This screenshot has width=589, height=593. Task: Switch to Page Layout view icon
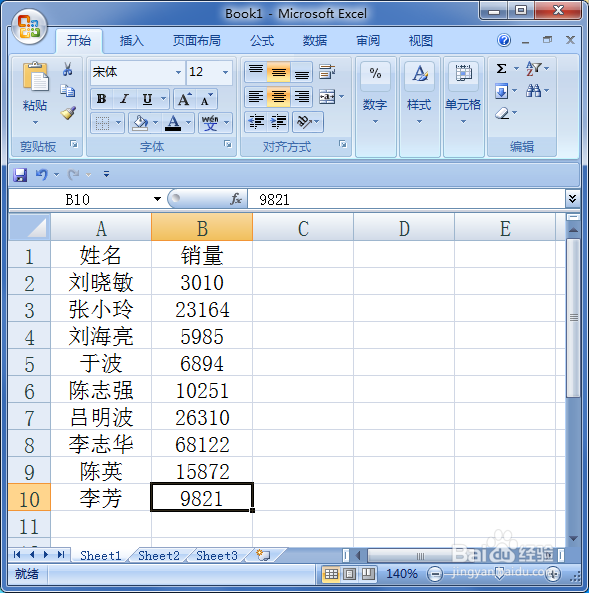350,574
